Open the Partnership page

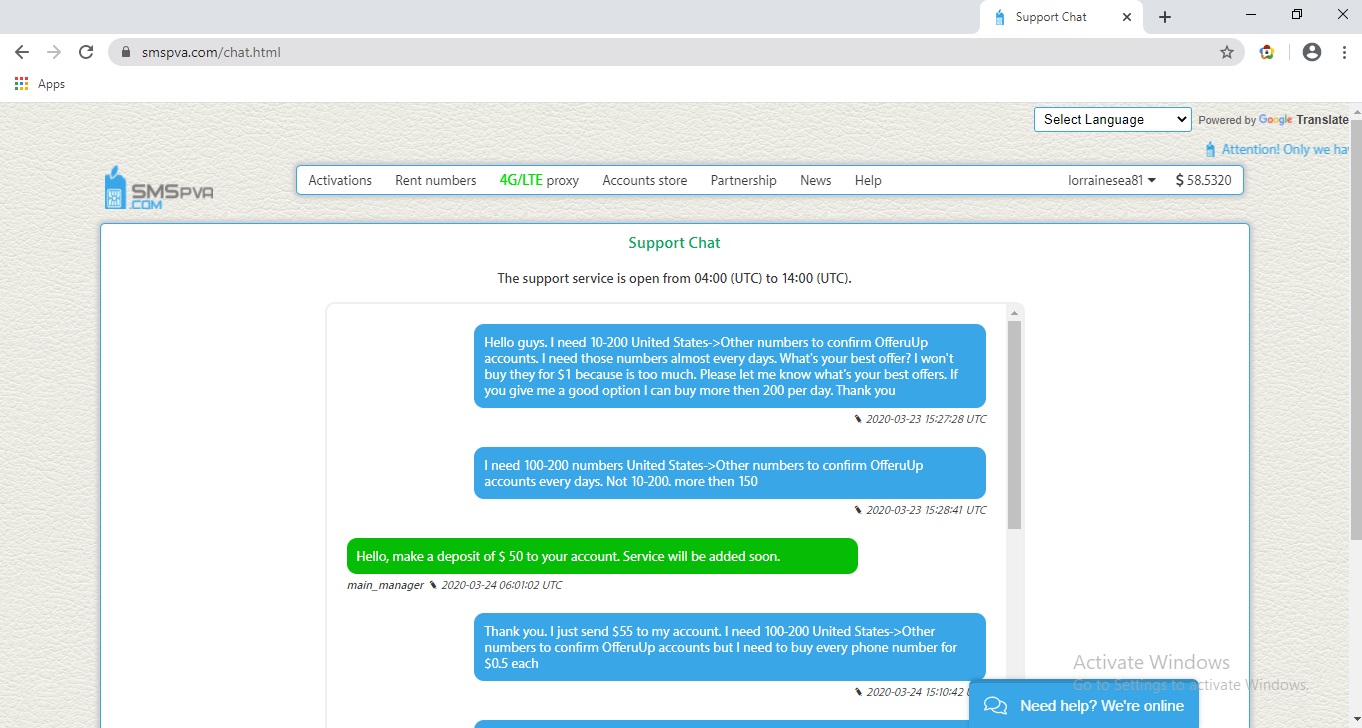click(x=743, y=181)
